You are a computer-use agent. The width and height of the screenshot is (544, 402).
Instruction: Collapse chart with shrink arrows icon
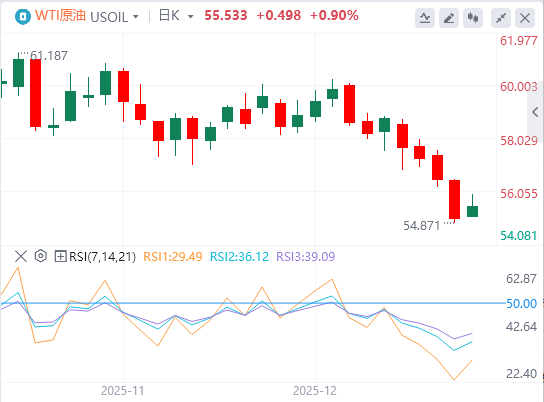[x=501, y=18]
